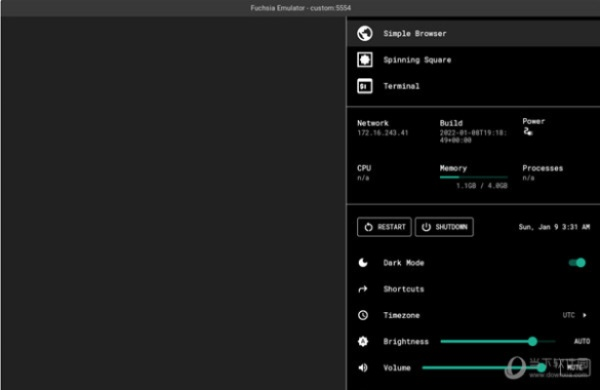Viewport: 600px width, 390px height.
Task: Click the Build timestamp value
Action: click(x=473, y=136)
